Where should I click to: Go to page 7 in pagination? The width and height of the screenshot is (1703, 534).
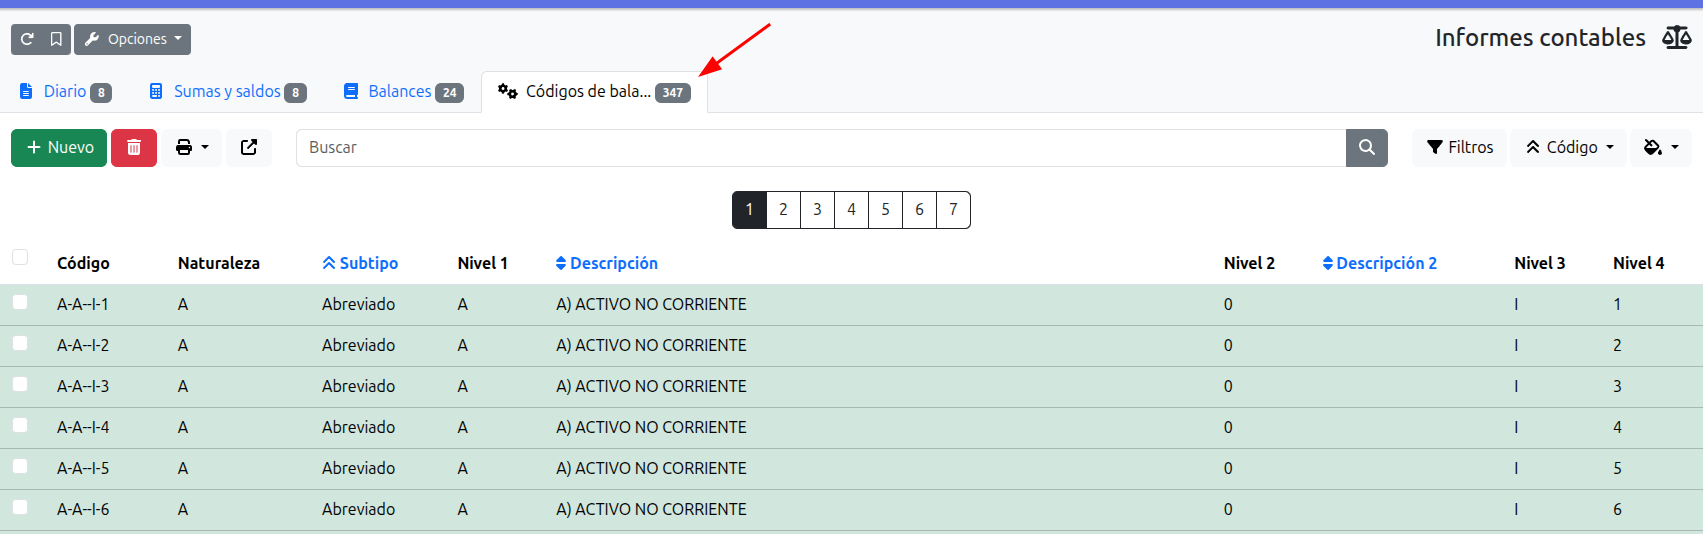(953, 210)
